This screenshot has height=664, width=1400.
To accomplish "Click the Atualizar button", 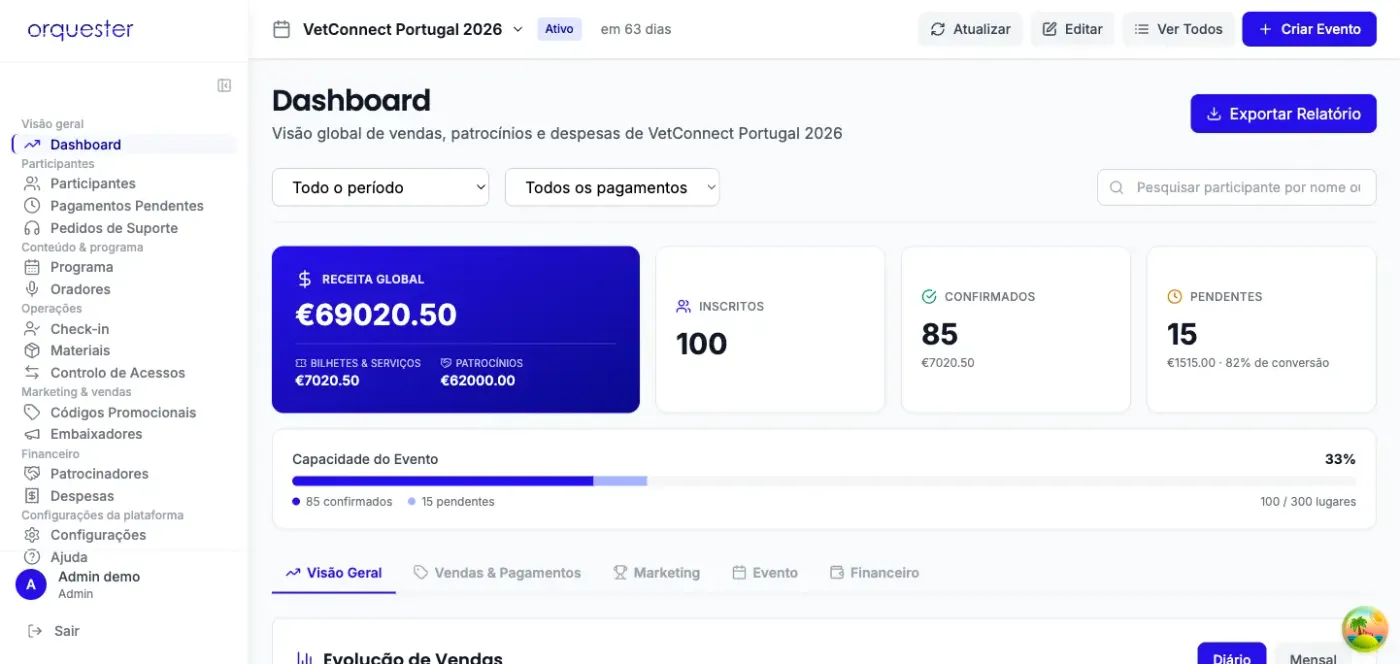I will (970, 29).
